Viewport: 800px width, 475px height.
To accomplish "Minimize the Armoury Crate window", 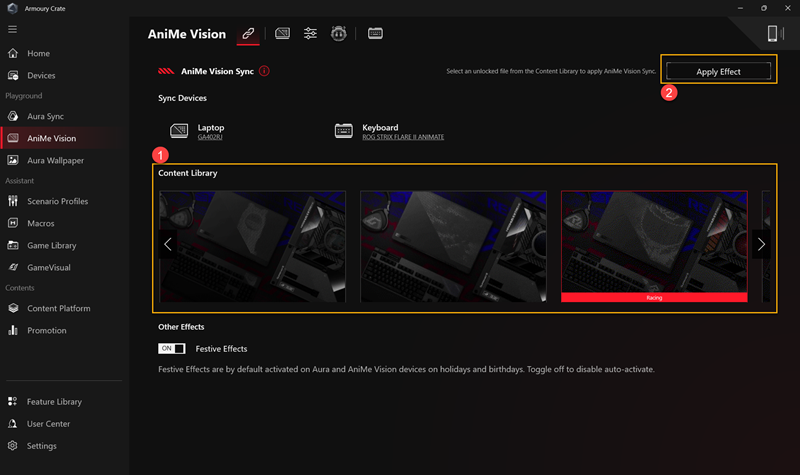I will pyautogui.click(x=740, y=8).
